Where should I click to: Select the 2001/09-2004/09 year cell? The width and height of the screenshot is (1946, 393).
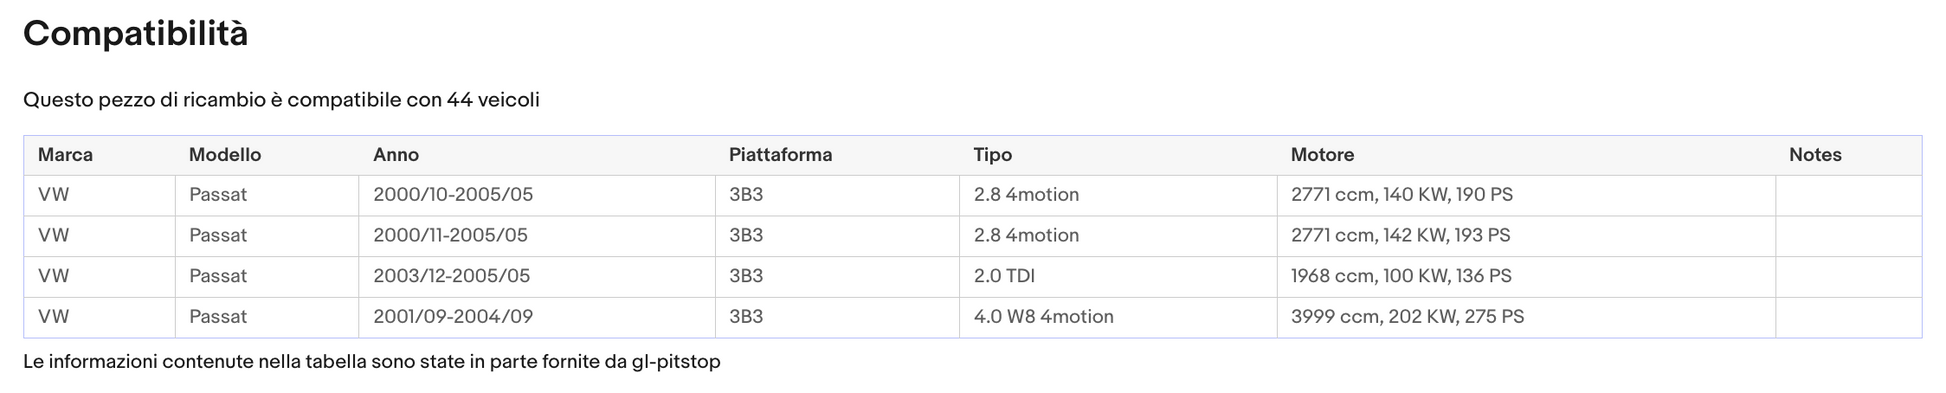pyautogui.click(x=537, y=317)
